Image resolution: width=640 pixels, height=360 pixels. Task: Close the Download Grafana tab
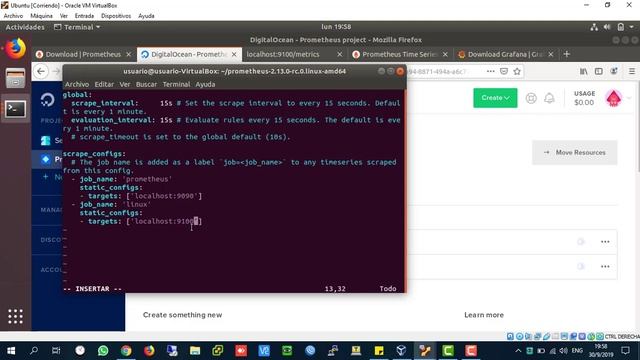pos(551,54)
